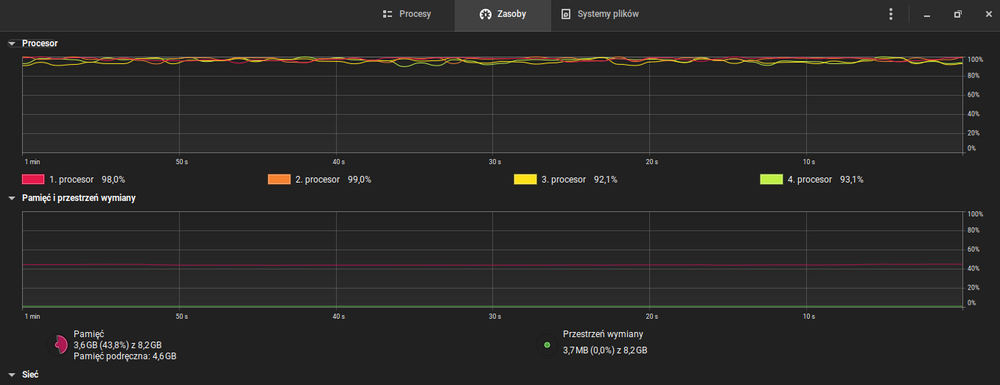This screenshot has height=385, width=1000.
Task: Select the Zasoby tab
Action: [x=503, y=15]
